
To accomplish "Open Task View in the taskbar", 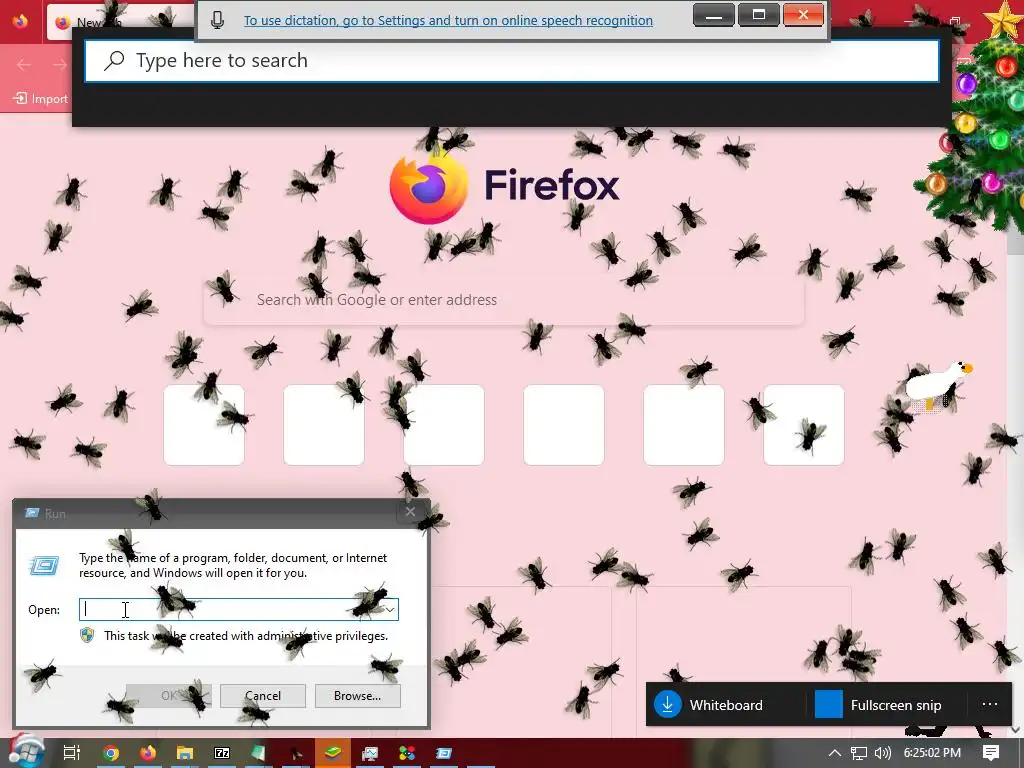I will [x=71, y=753].
